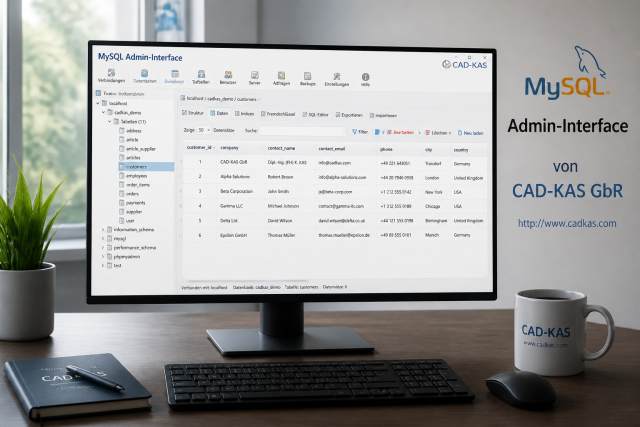Select the 'Alpha Solutions' company cell

tap(235, 177)
